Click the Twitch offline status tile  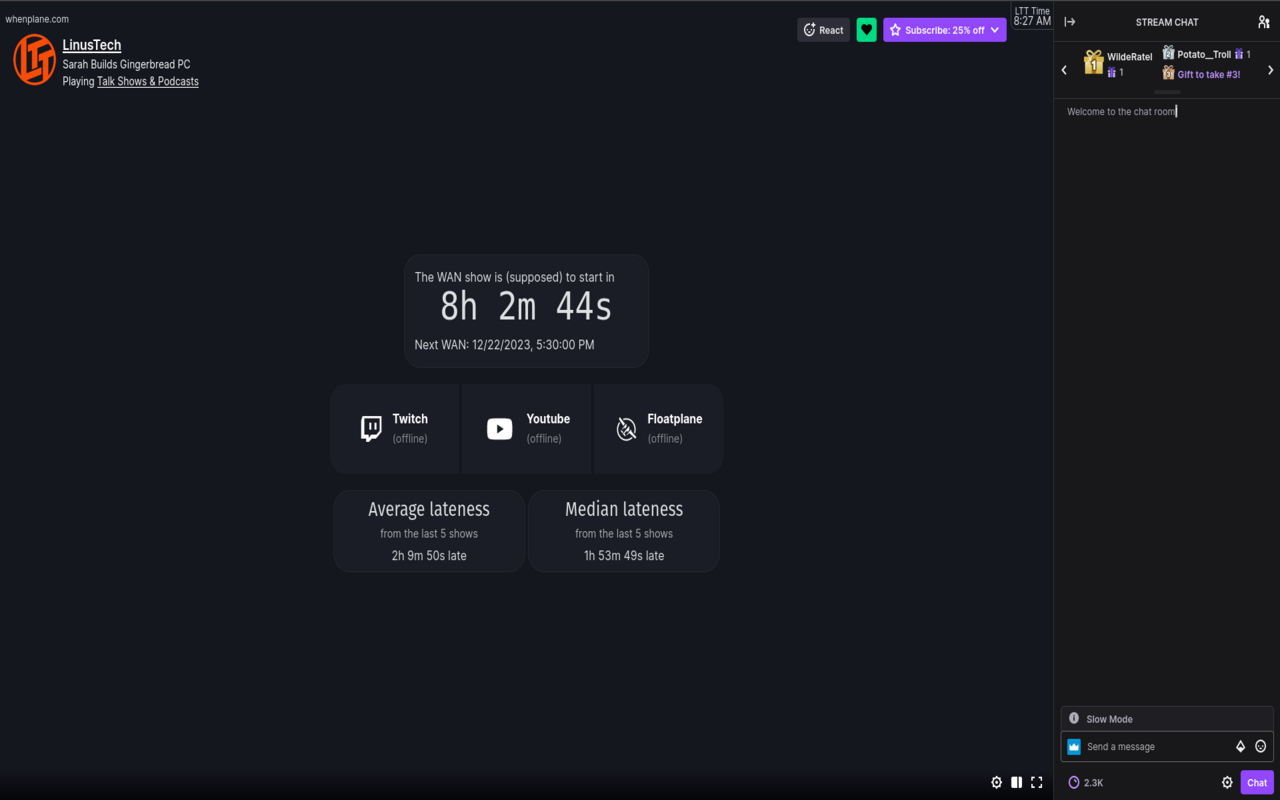[x=394, y=428]
